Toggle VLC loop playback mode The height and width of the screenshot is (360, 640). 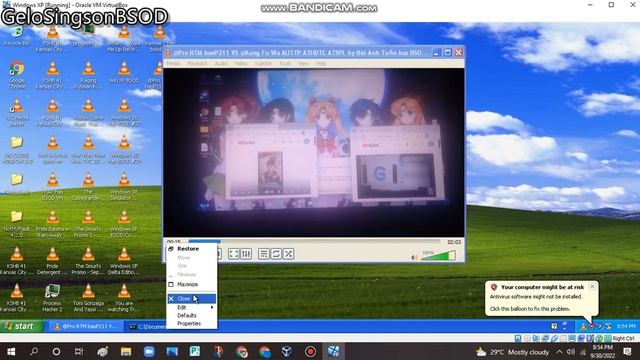(x=276, y=254)
